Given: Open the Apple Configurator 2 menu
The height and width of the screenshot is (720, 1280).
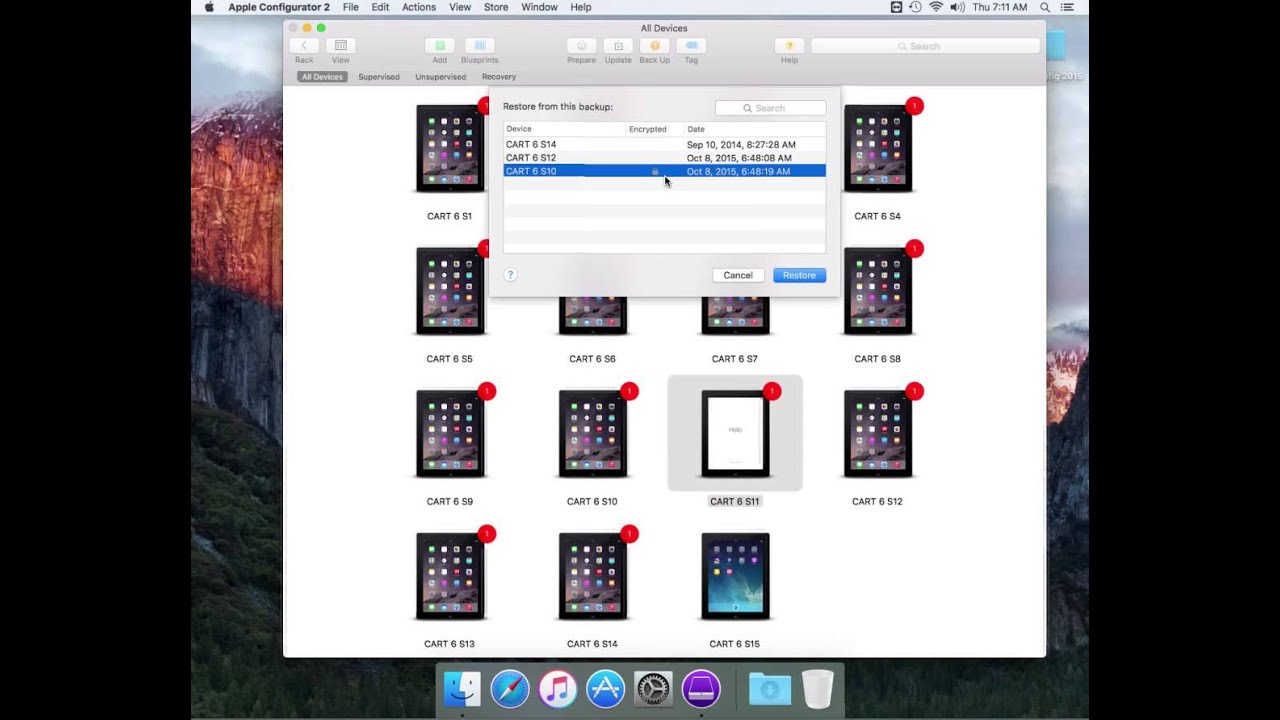Looking at the screenshot, I should [x=279, y=7].
